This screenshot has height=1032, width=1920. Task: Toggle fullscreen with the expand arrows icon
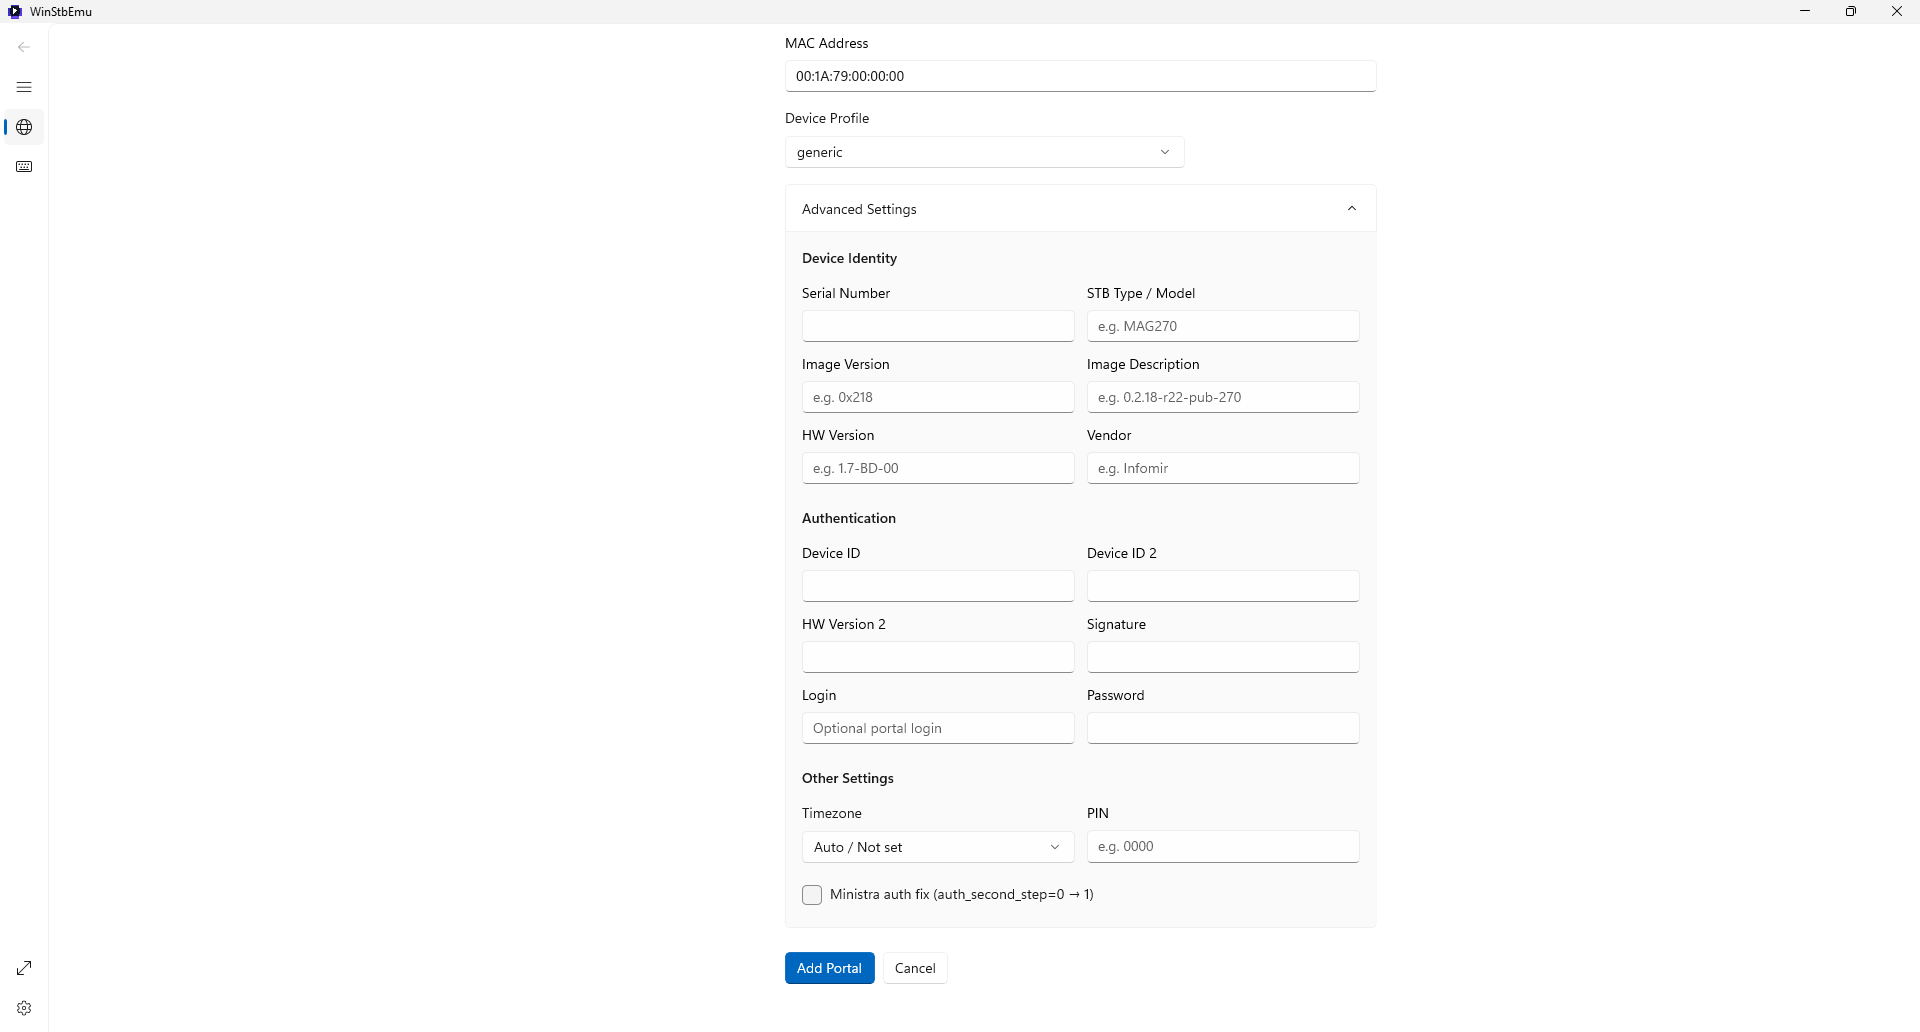click(x=24, y=968)
